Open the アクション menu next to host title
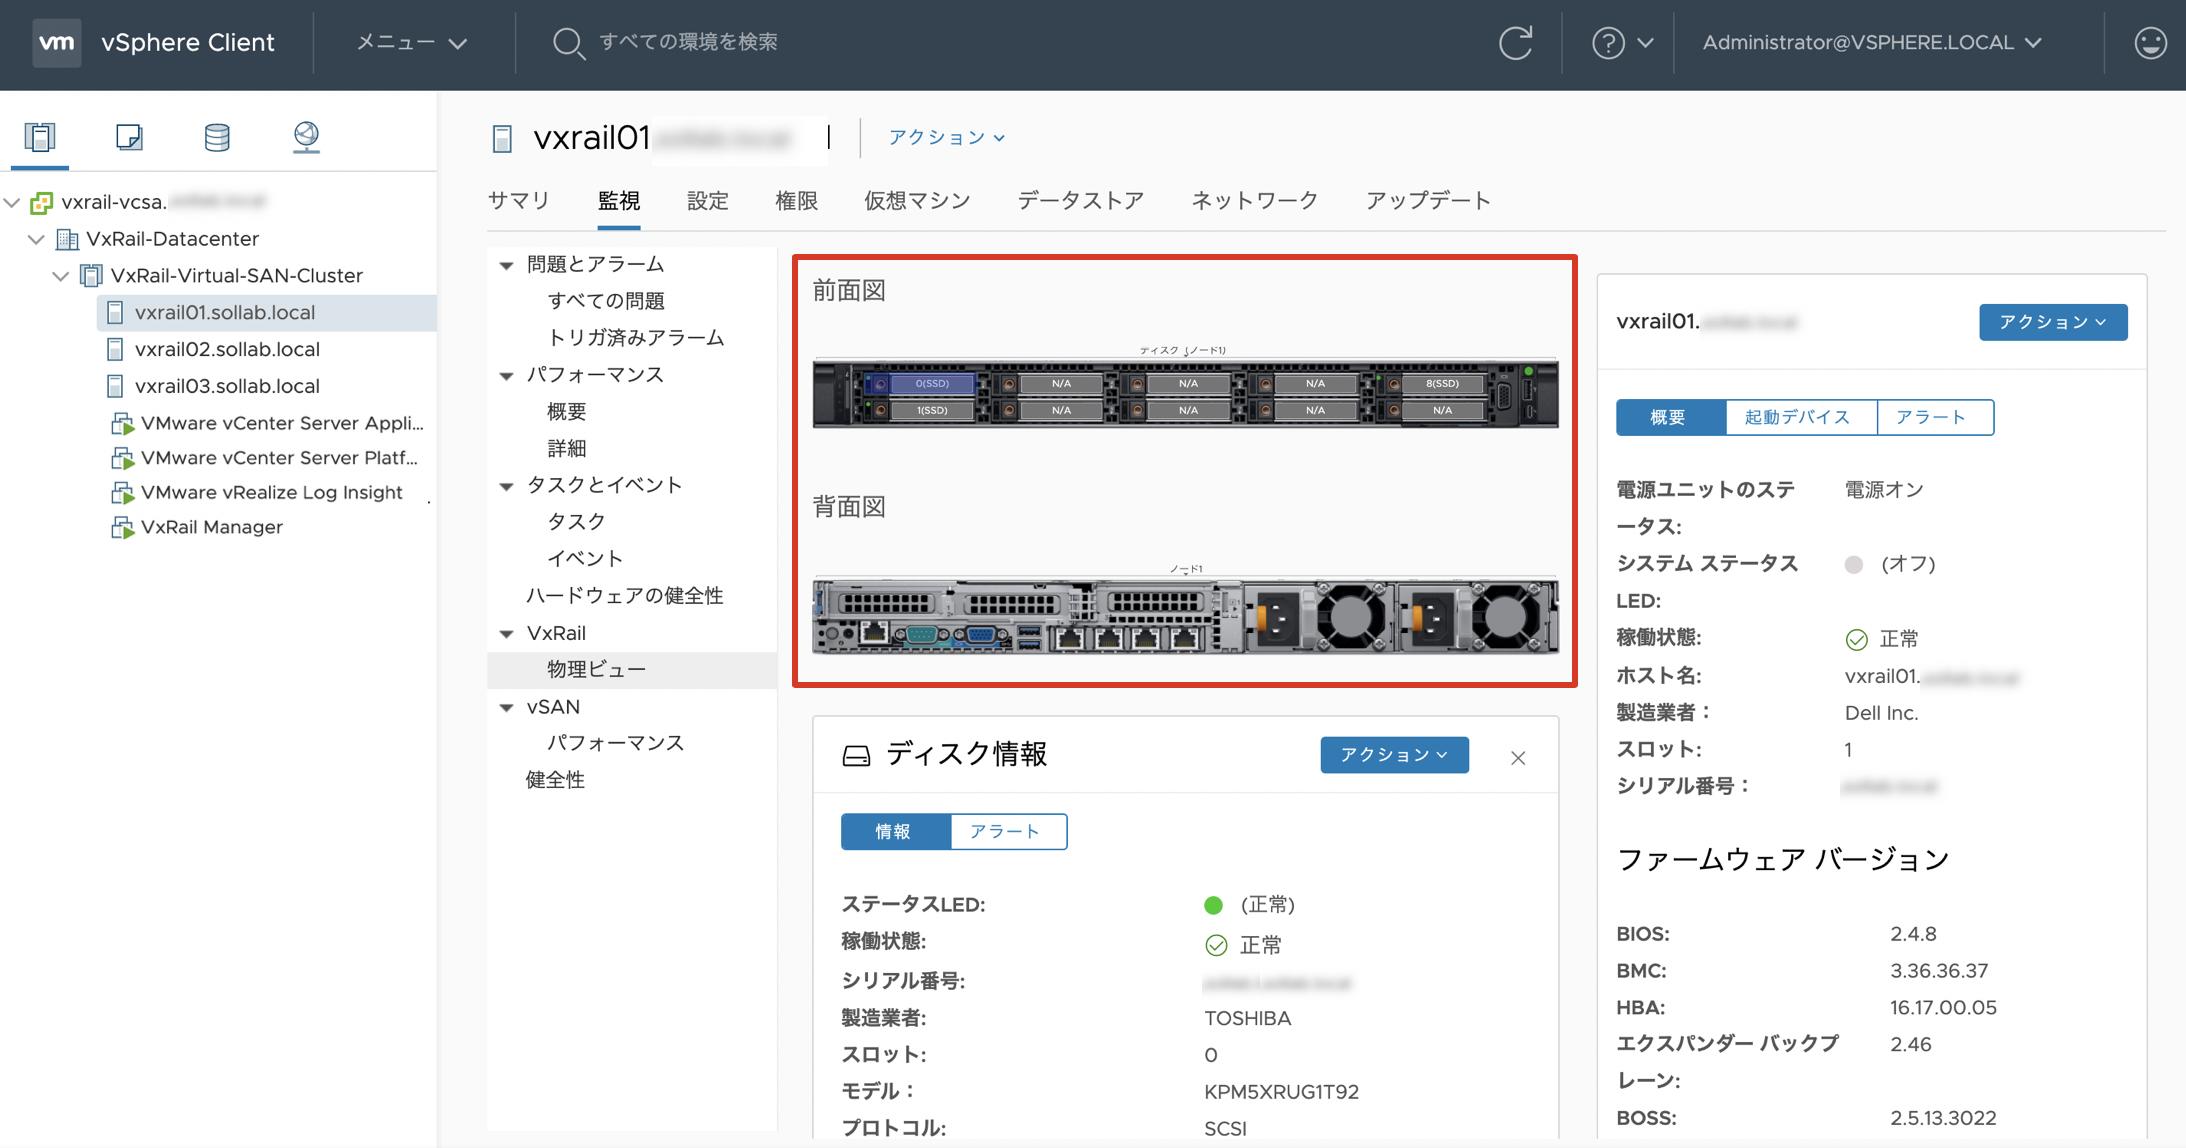The image size is (2186, 1148). (x=946, y=138)
